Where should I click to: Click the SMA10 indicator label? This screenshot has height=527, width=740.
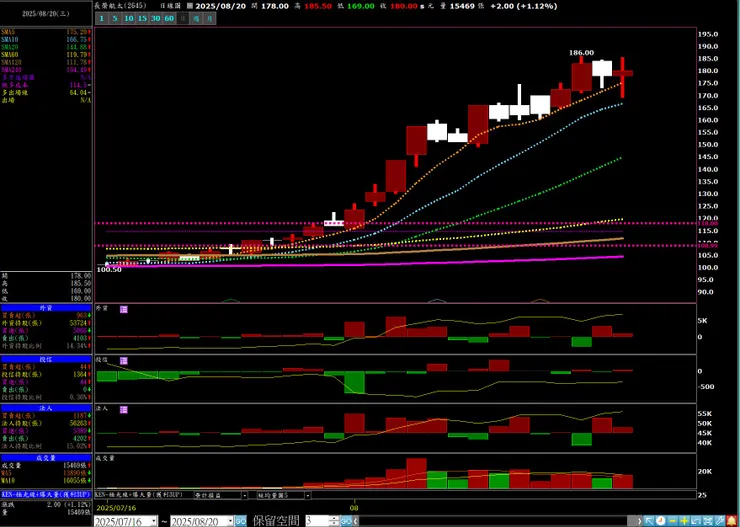tap(9, 40)
